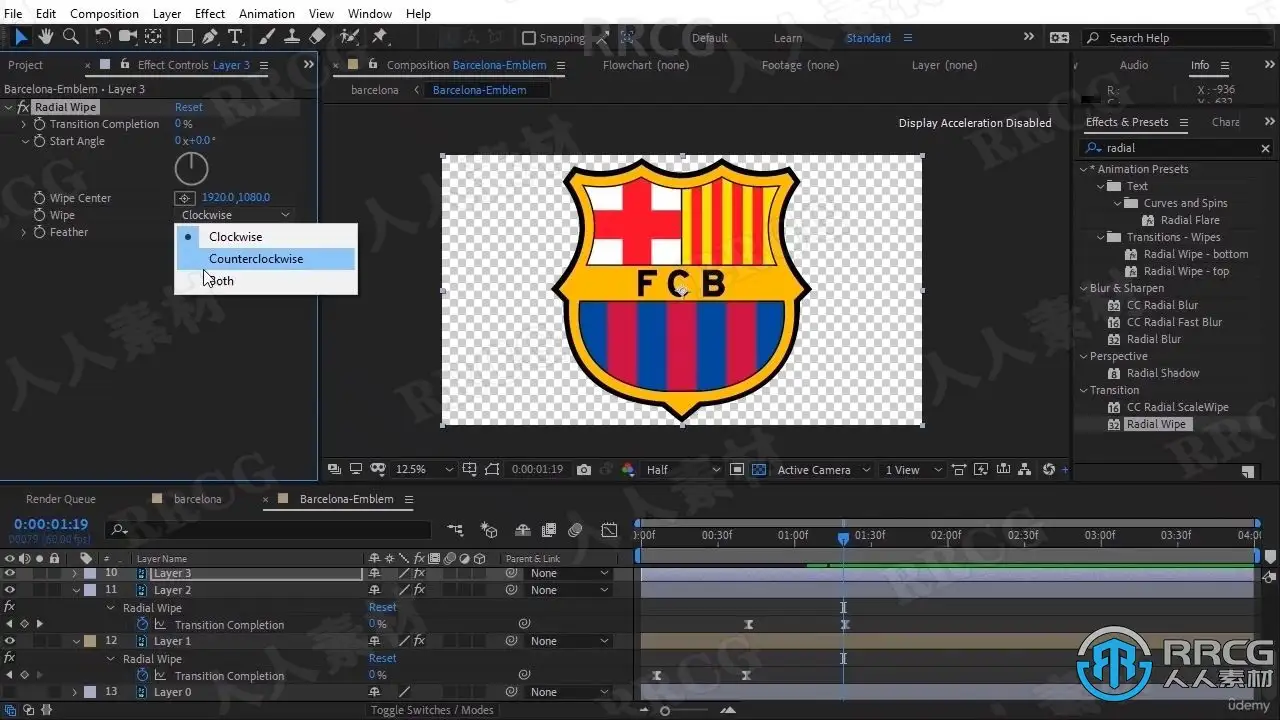Select Counterclockwise in the Wipe dropdown list
Screen dimensions: 1280x720
coord(266,259)
